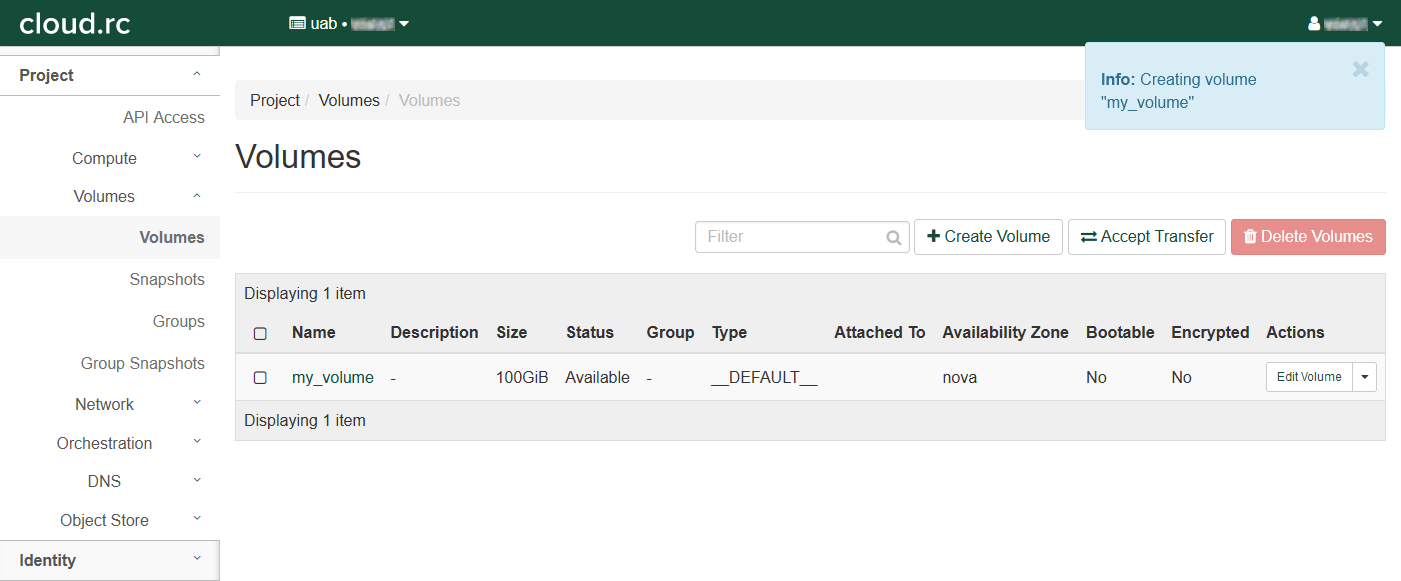Click the cloud.rc logo
The image size is (1401, 581).
75,24
